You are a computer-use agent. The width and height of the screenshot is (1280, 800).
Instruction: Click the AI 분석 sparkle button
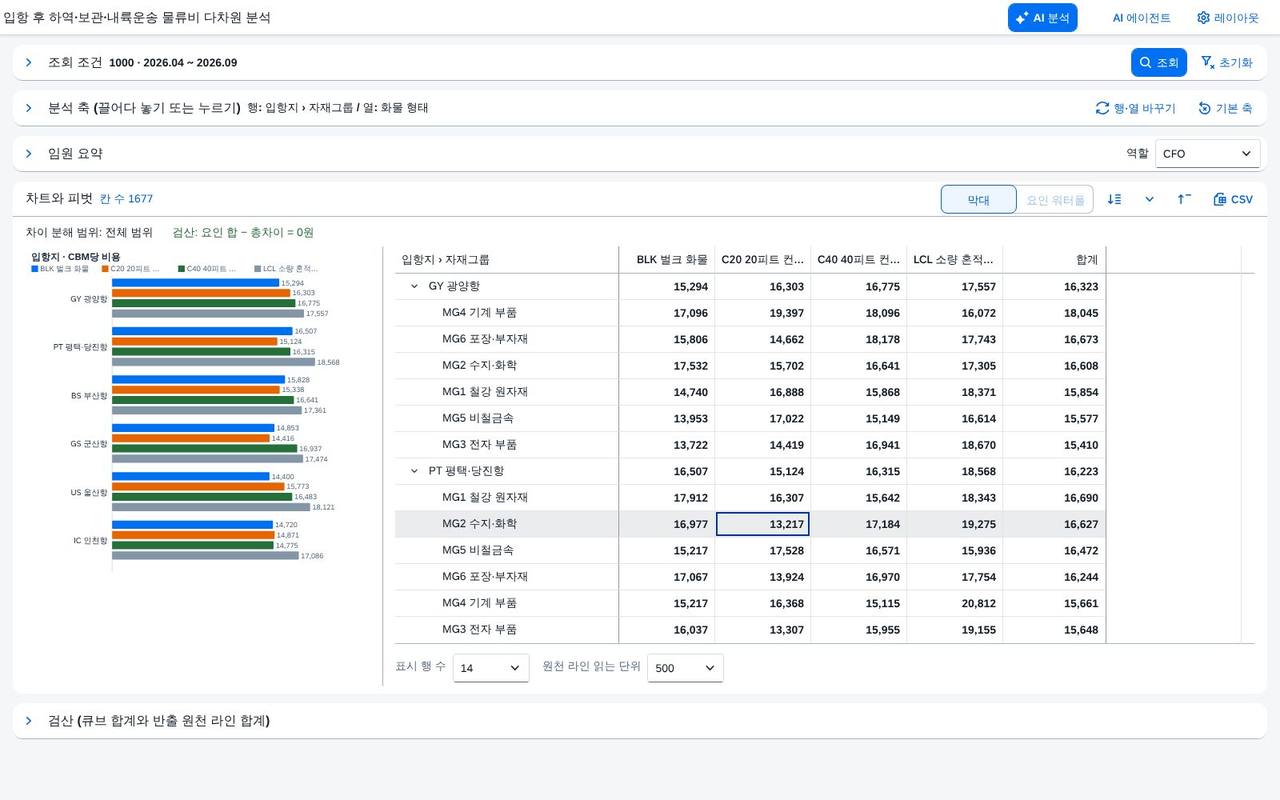click(1042, 18)
